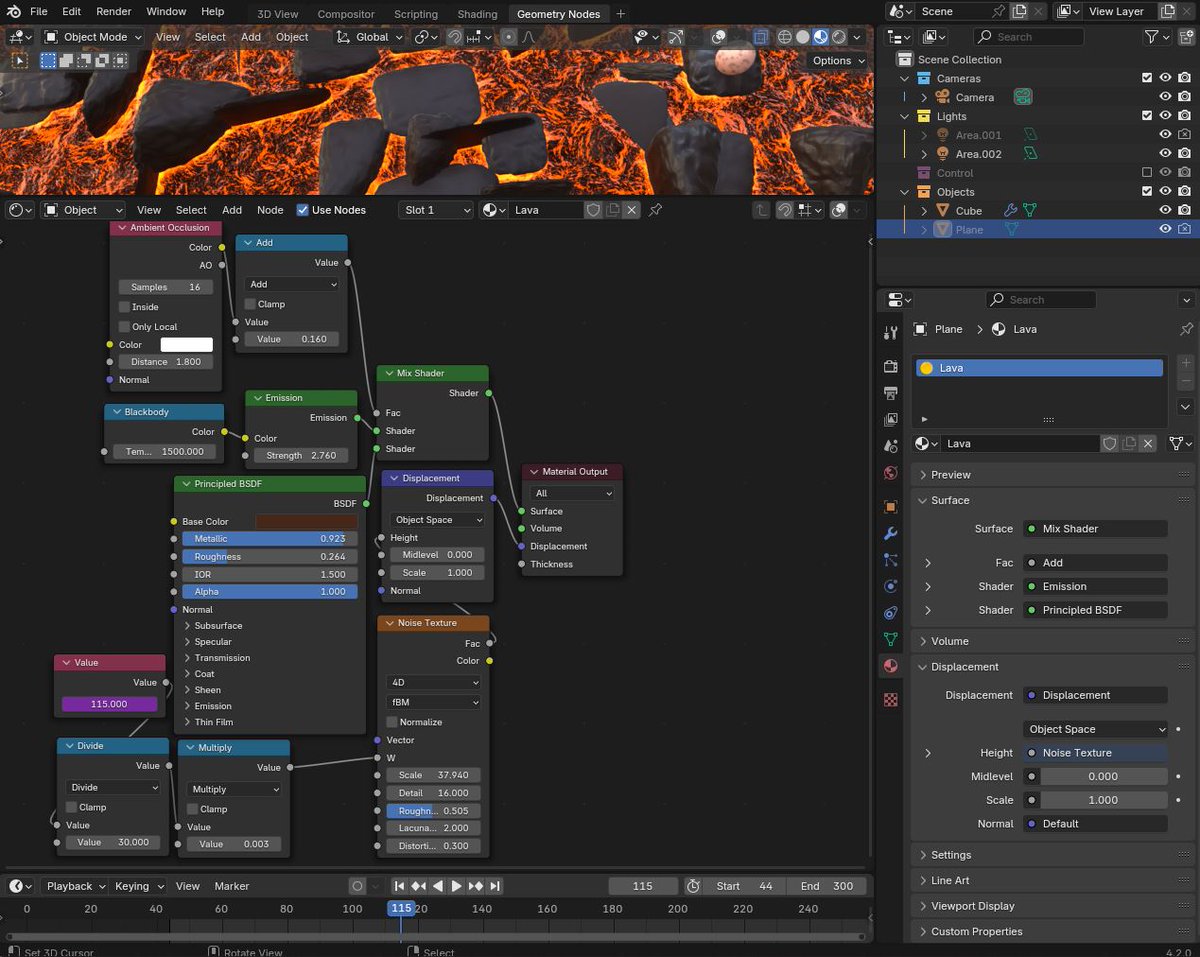Screen dimensions: 1200x957
Task: Toggle the Use Nodes checkbox
Action: tap(303, 210)
